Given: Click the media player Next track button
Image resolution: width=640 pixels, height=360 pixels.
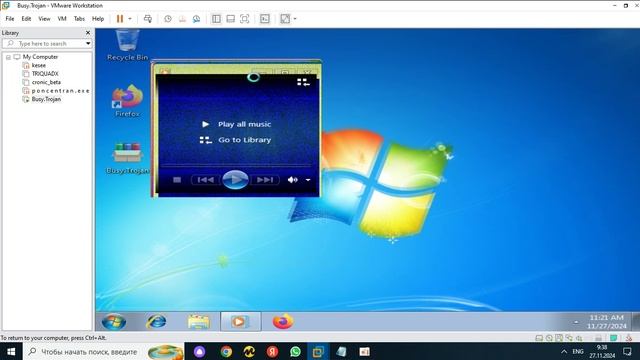Looking at the screenshot, I should [x=265, y=180].
